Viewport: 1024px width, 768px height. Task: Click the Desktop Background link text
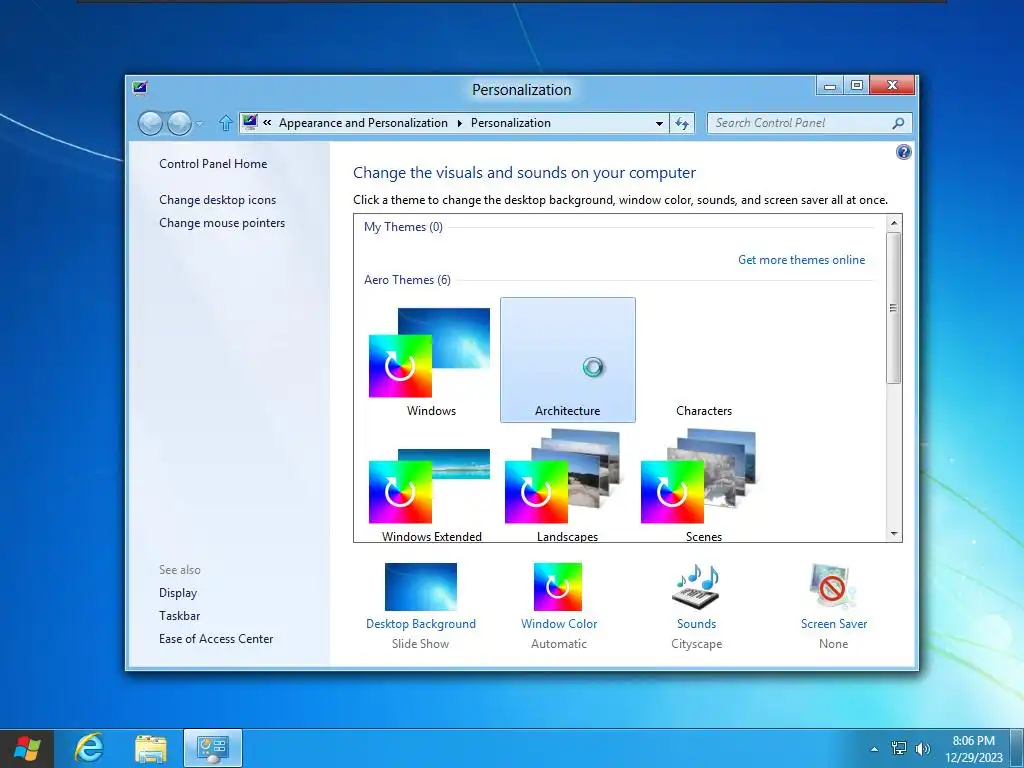421,624
